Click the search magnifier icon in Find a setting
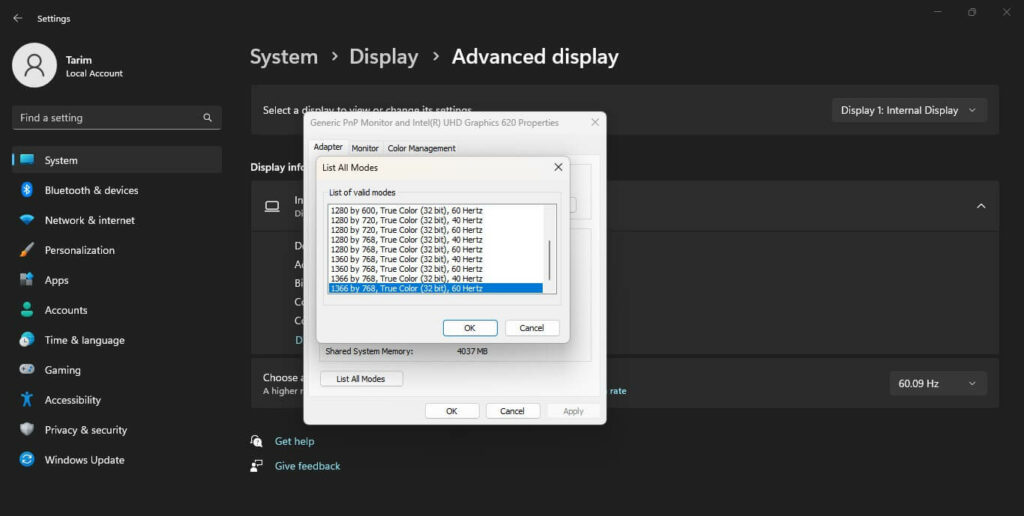Image resolution: width=1024 pixels, height=516 pixels. click(x=208, y=118)
